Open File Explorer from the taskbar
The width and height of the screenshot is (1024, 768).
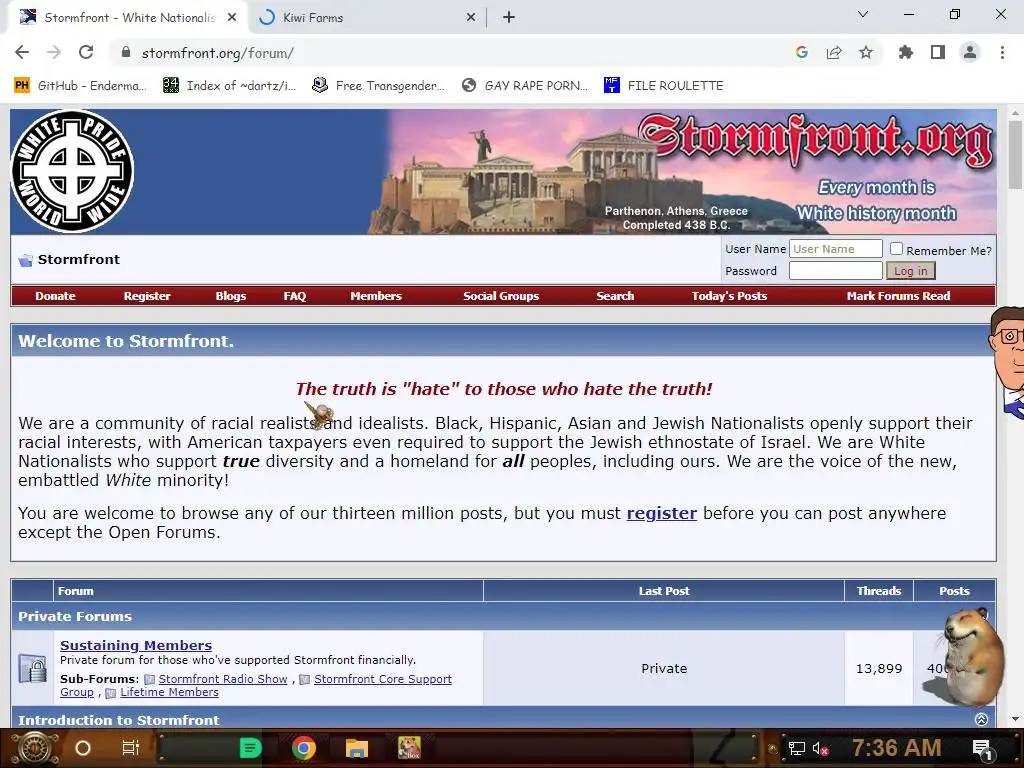tap(357, 748)
